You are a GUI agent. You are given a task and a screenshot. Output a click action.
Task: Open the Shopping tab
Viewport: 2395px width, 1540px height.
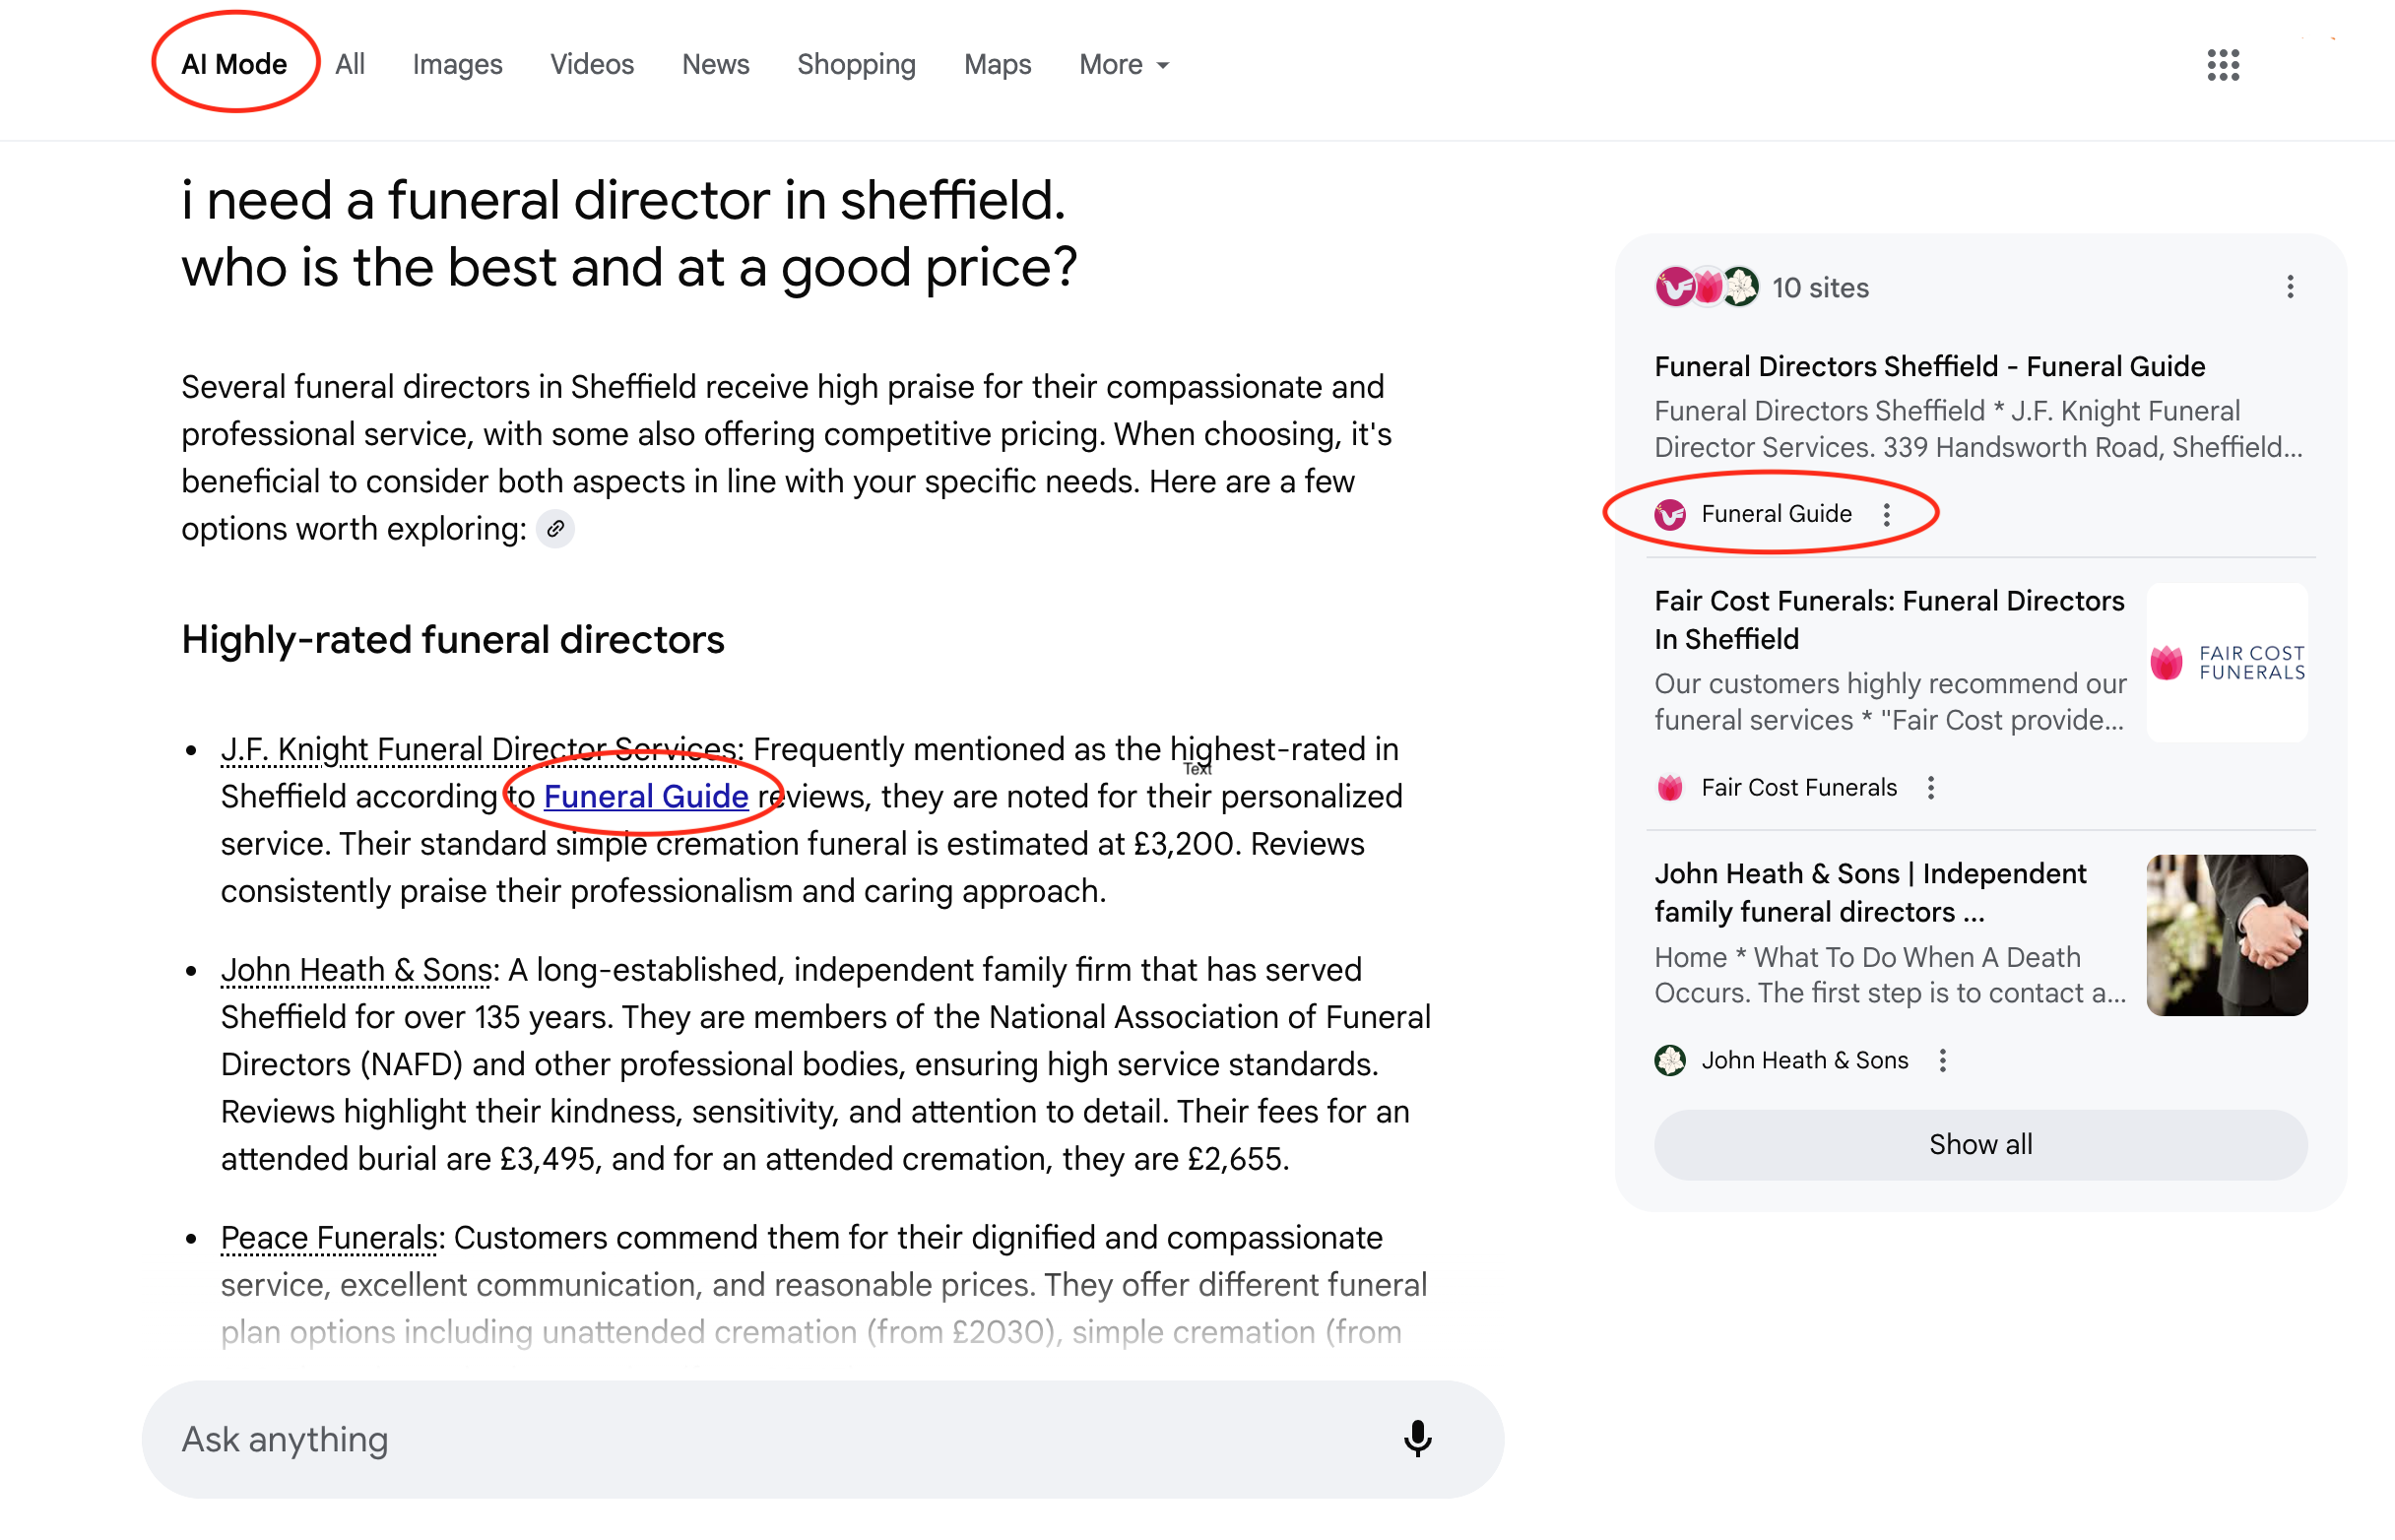(856, 65)
